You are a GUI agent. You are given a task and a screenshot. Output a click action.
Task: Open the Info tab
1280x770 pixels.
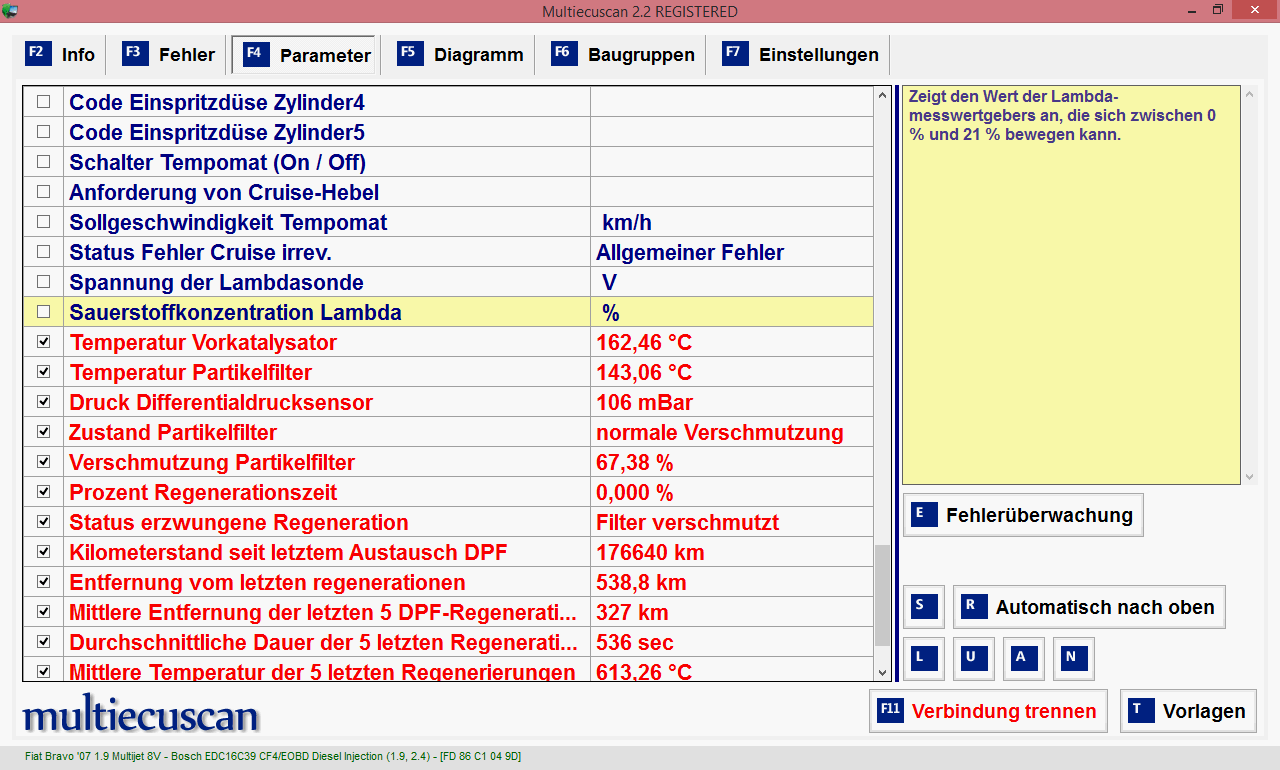point(62,55)
